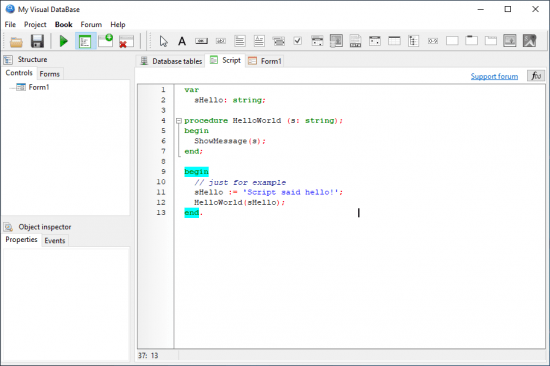This screenshot has width=550, height=366.
Task: Collapse the HelloWorld procedure code fold
Action: pyautogui.click(x=179, y=121)
